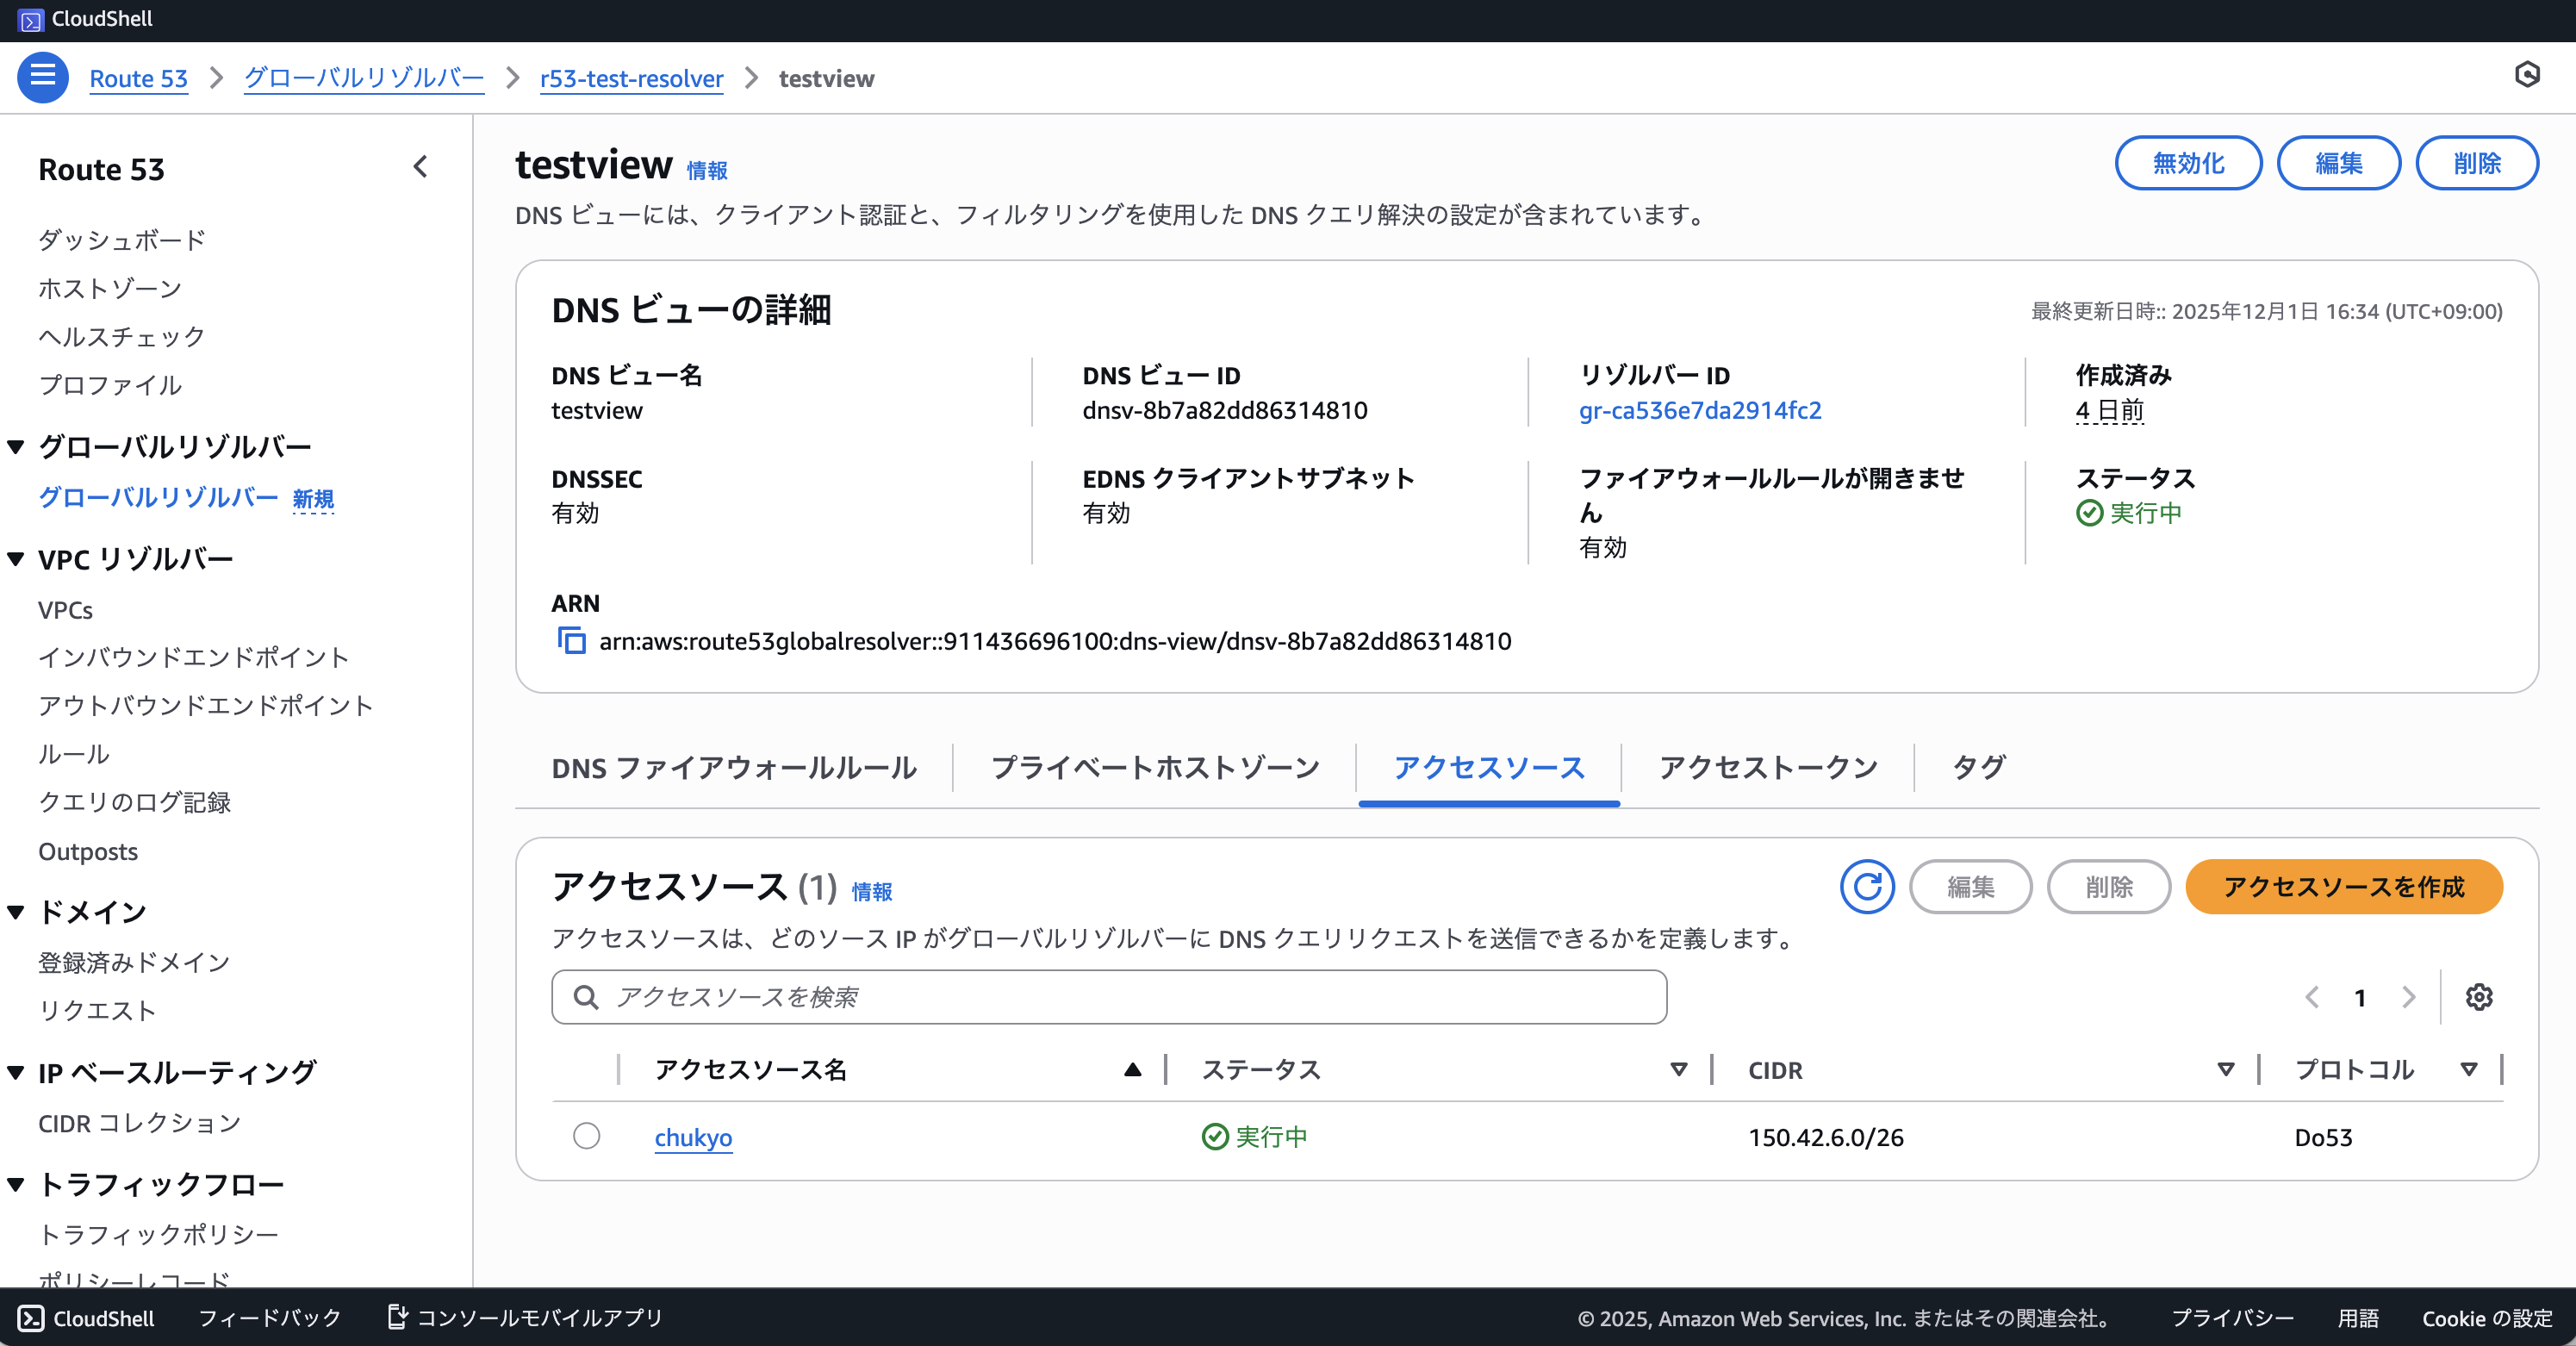
Task: Click アクセスソースを作成 button
Action: [x=2344, y=887]
